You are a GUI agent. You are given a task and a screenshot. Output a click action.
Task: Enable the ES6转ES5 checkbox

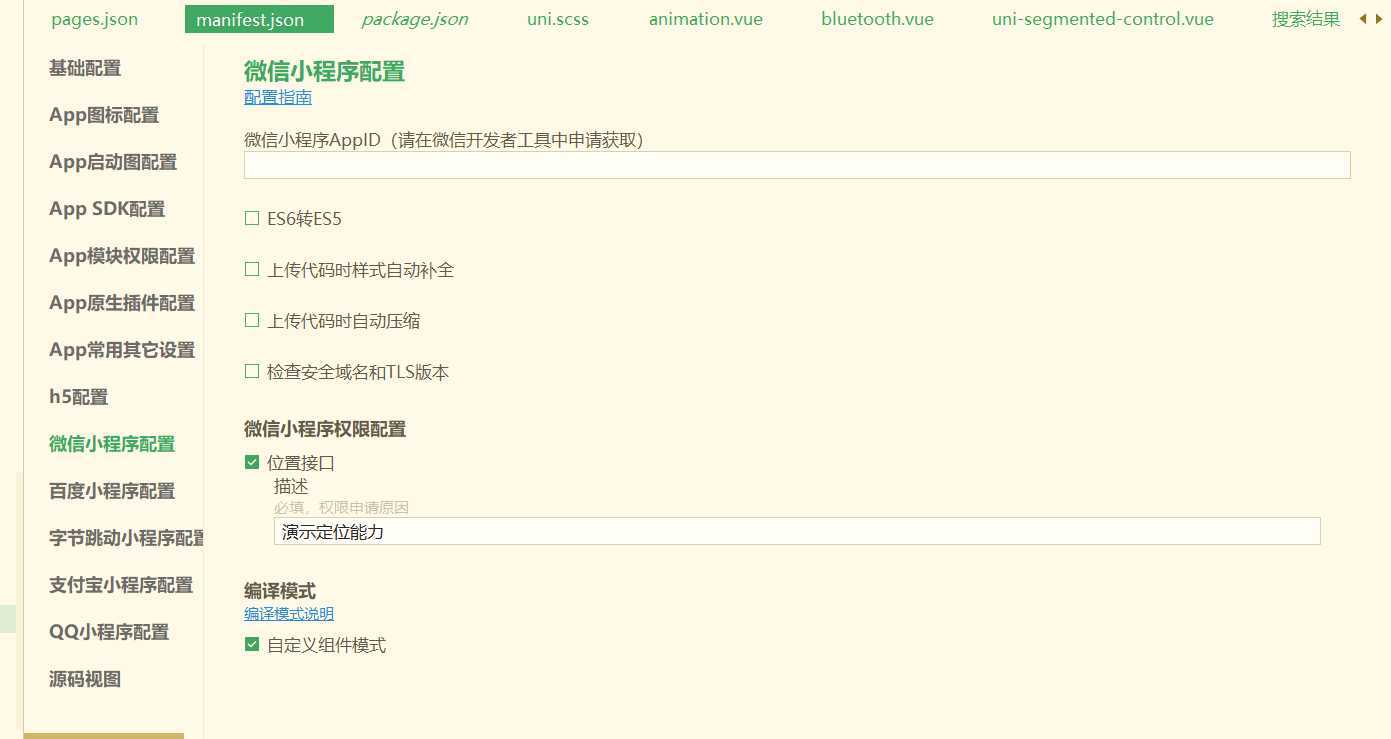tap(252, 218)
